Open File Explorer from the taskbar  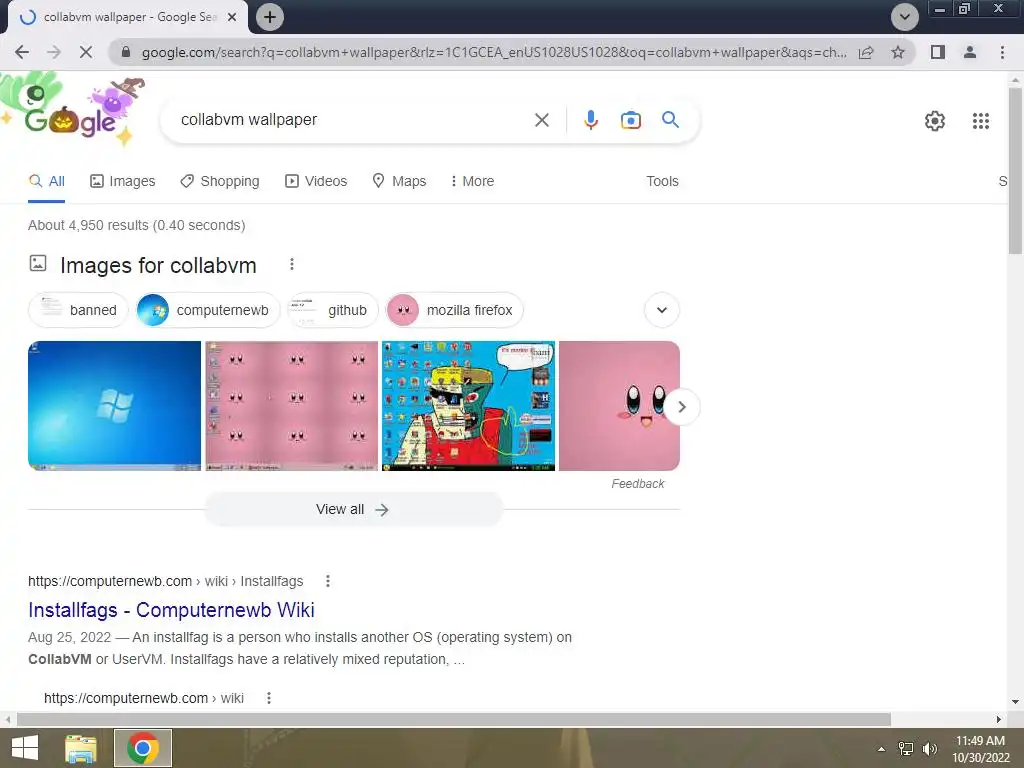[x=81, y=748]
